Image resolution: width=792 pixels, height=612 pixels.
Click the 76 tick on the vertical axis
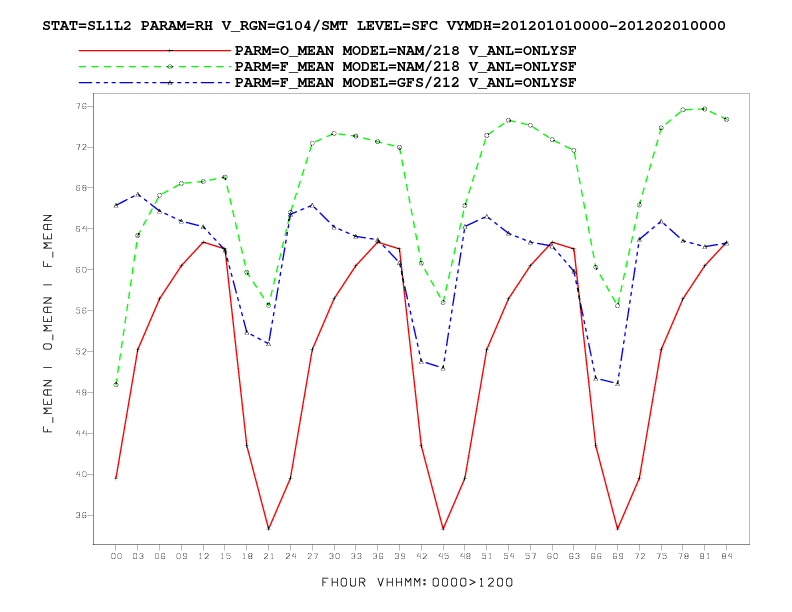pyautogui.click(x=81, y=106)
